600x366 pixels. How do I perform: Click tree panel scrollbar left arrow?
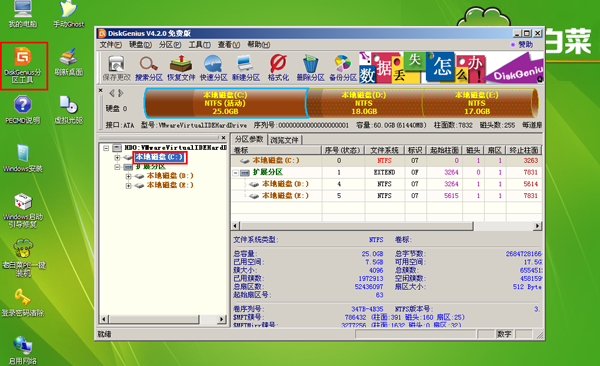point(104,319)
